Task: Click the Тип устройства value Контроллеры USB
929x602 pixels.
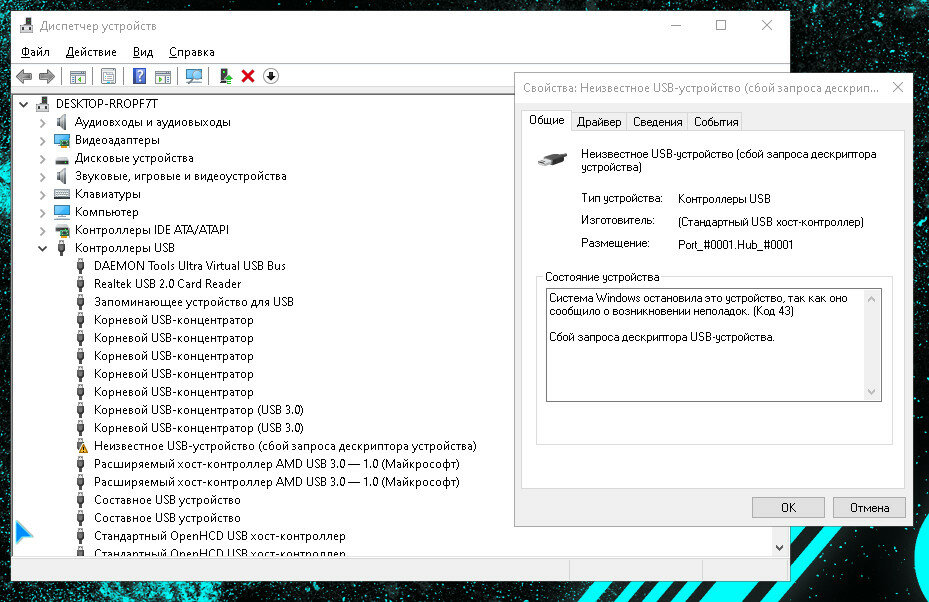Action: tap(724, 199)
